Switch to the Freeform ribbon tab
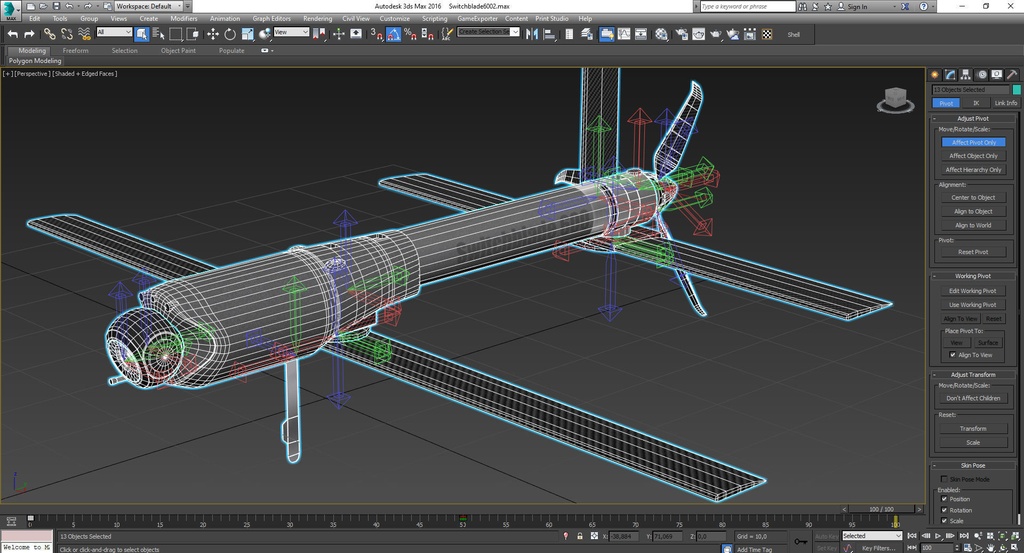The width and height of the screenshot is (1024, 553). (75, 50)
